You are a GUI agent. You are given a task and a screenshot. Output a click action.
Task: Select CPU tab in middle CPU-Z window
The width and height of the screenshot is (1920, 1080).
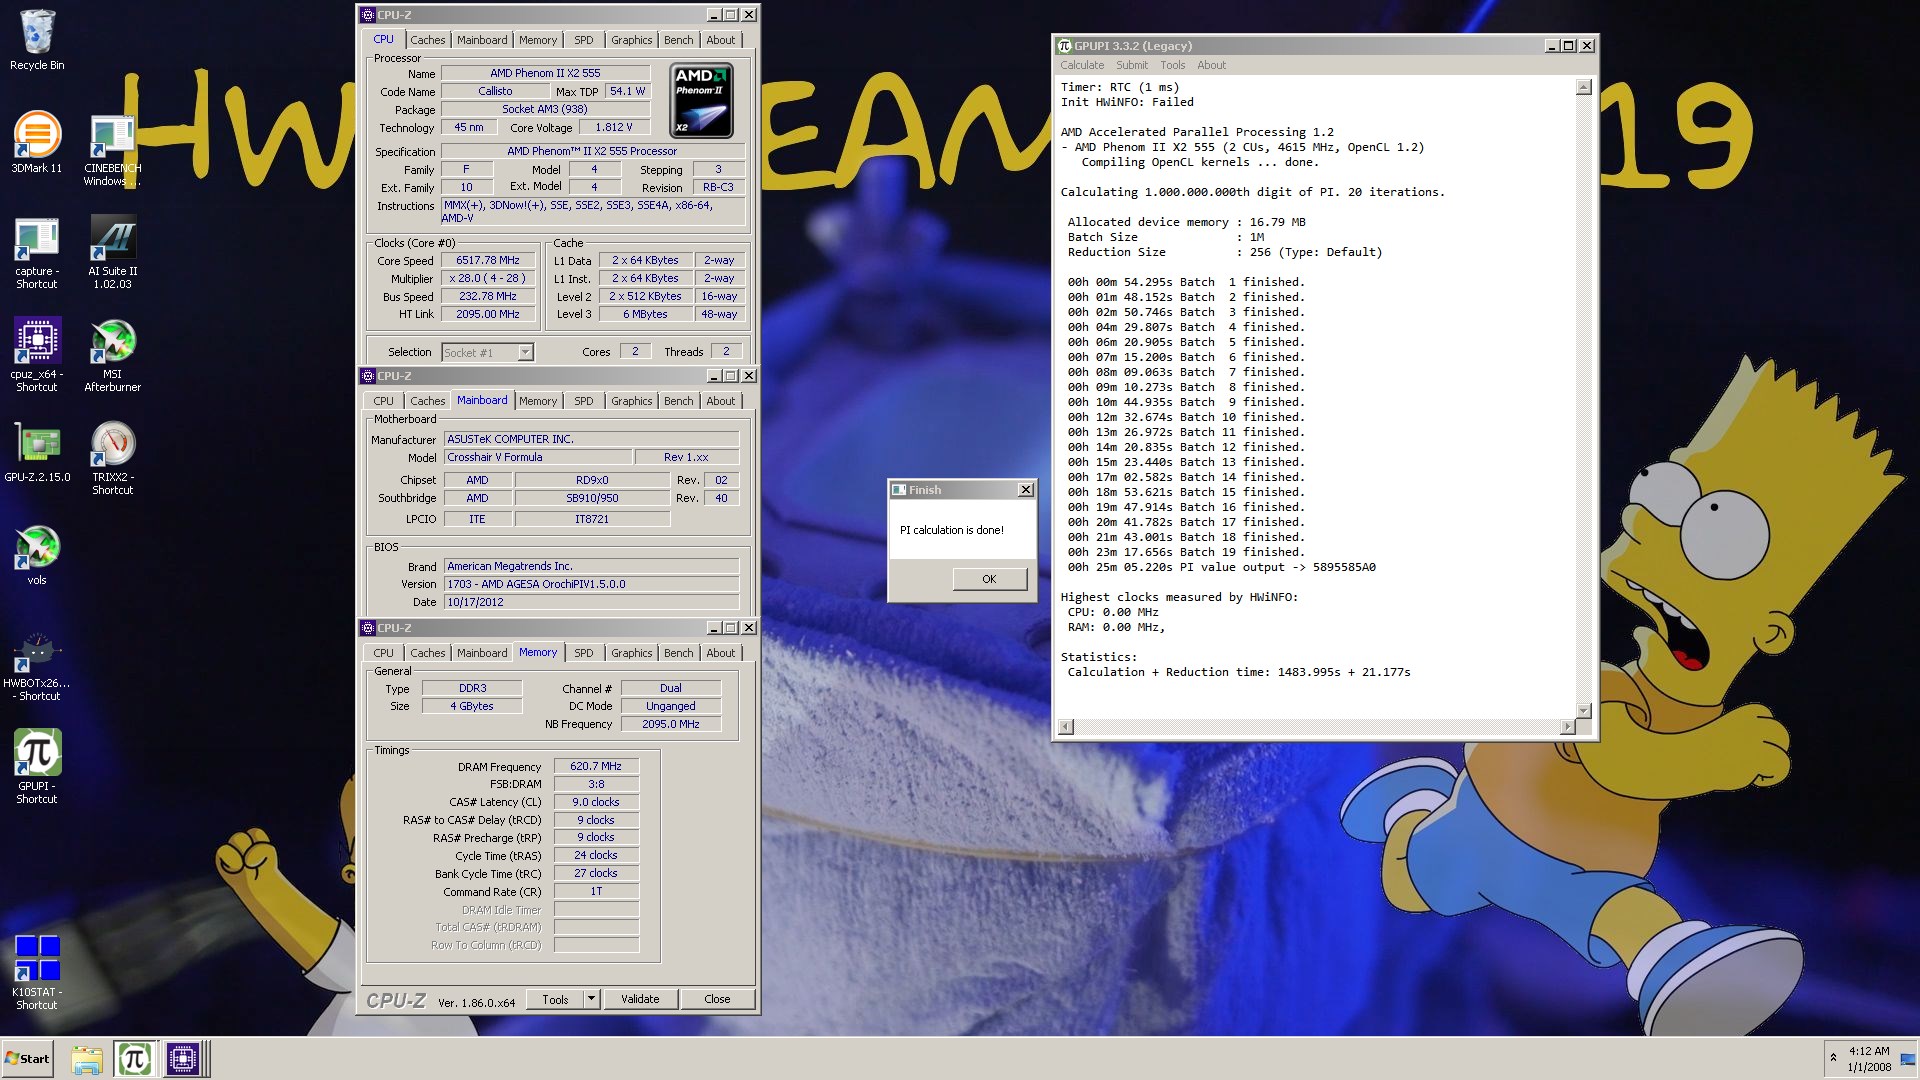383,401
